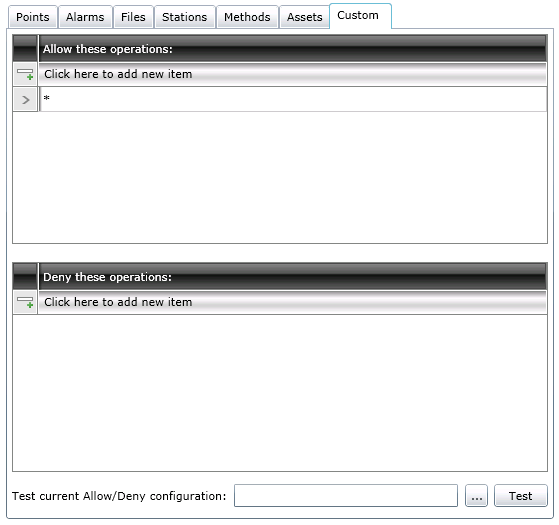This screenshot has height=525, width=559.
Task: Click the empty area of the Deny list
Action: (x=280, y=393)
